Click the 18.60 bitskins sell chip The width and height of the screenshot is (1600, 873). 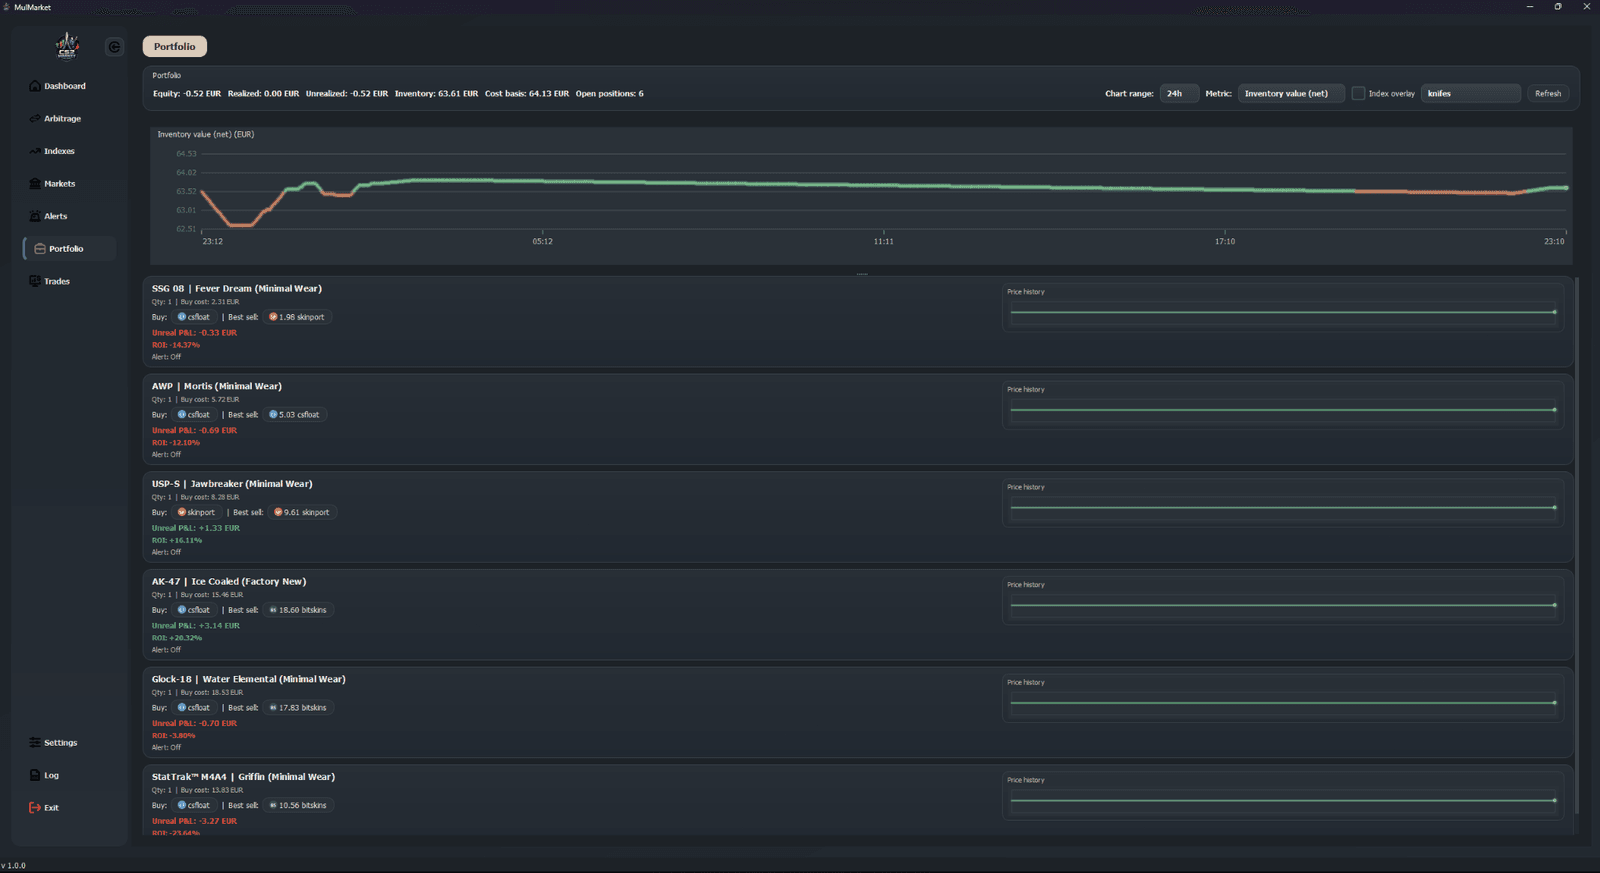point(298,610)
